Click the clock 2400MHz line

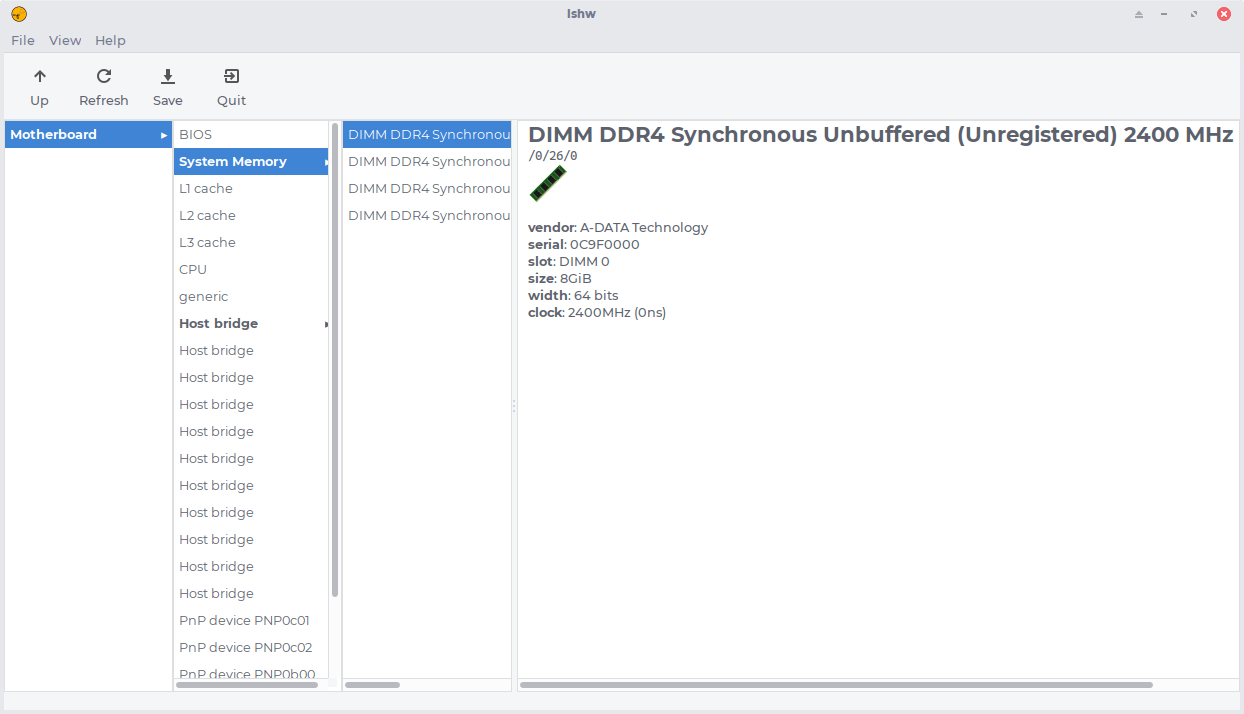tap(597, 312)
